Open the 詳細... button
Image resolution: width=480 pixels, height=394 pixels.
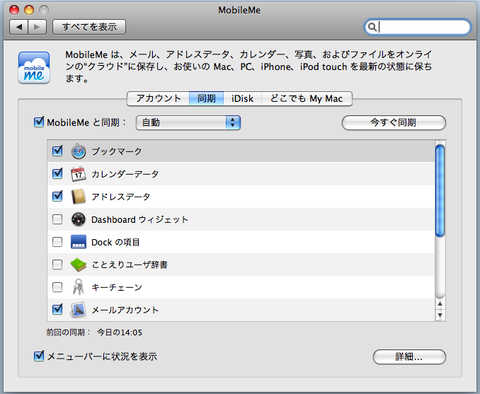coord(409,357)
